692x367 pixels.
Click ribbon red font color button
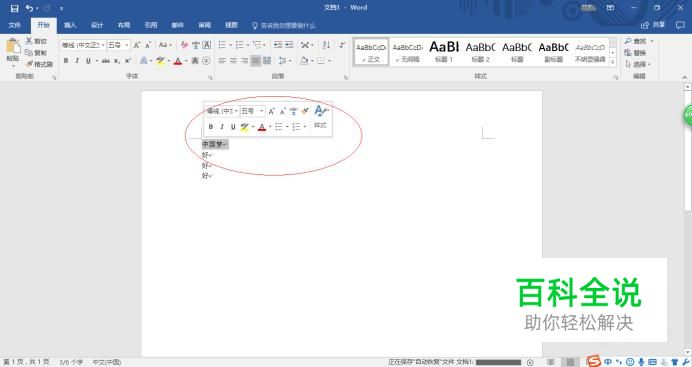(x=178, y=61)
